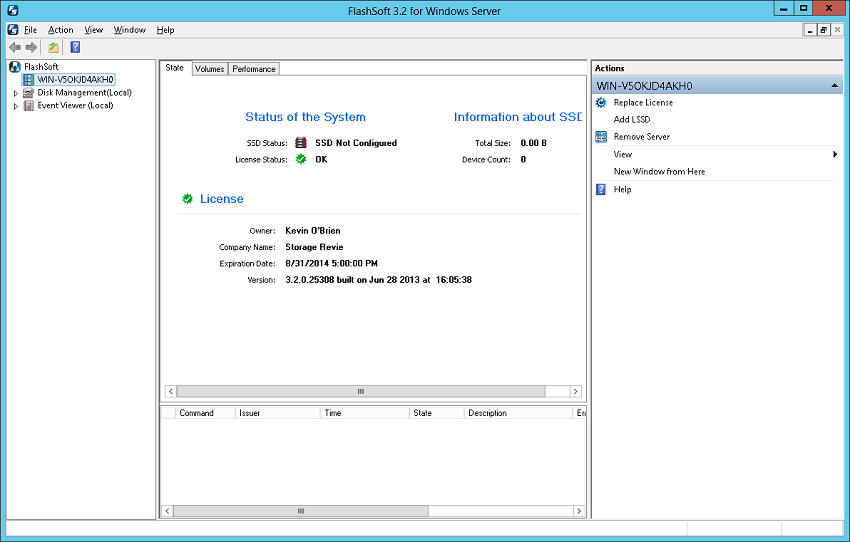Screen dimensions: 850x542
Task: Click the blue Help toolbar icon
Action: click(75, 47)
